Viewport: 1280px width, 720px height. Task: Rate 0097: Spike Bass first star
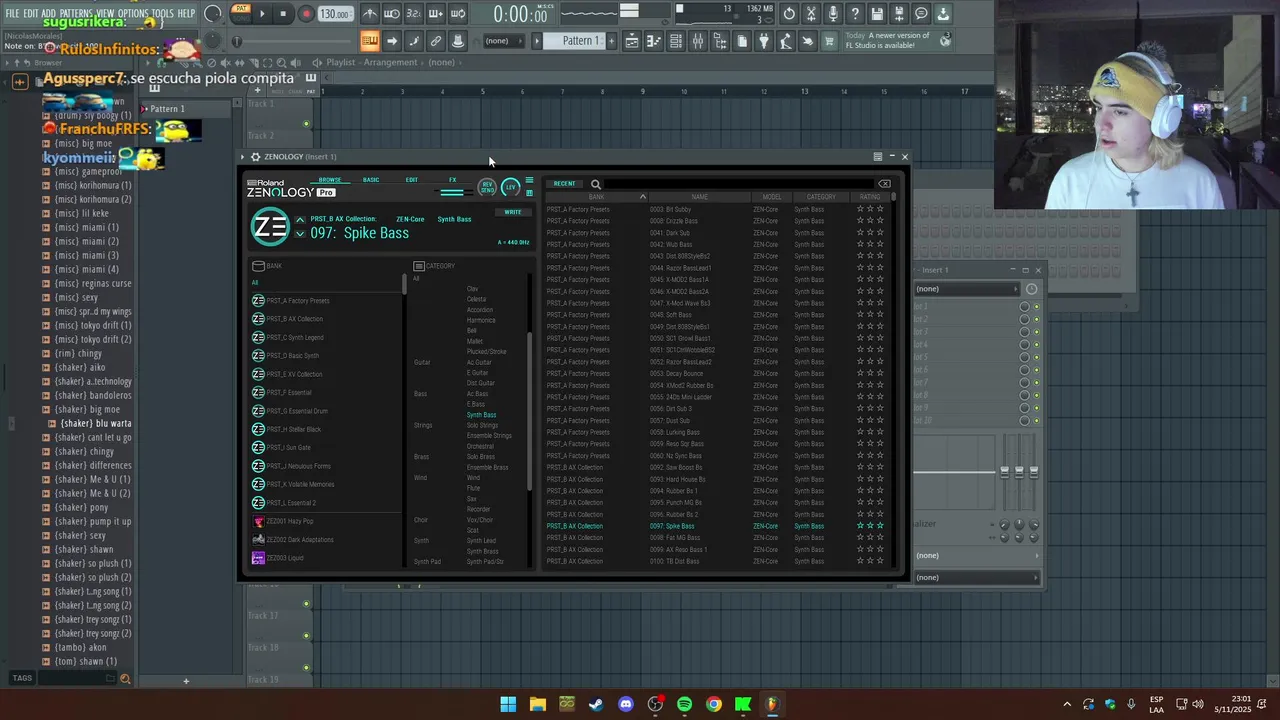click(x=860, y=526)
